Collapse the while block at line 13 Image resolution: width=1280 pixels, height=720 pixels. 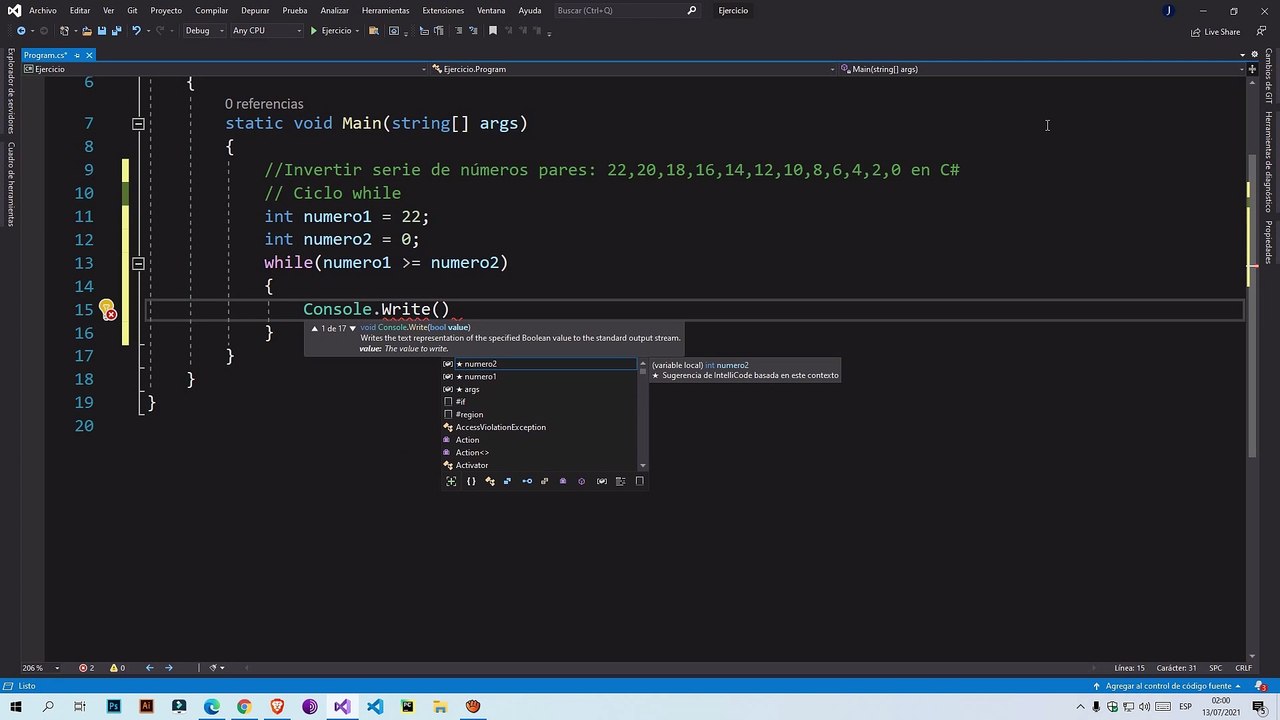click(138, 263)
